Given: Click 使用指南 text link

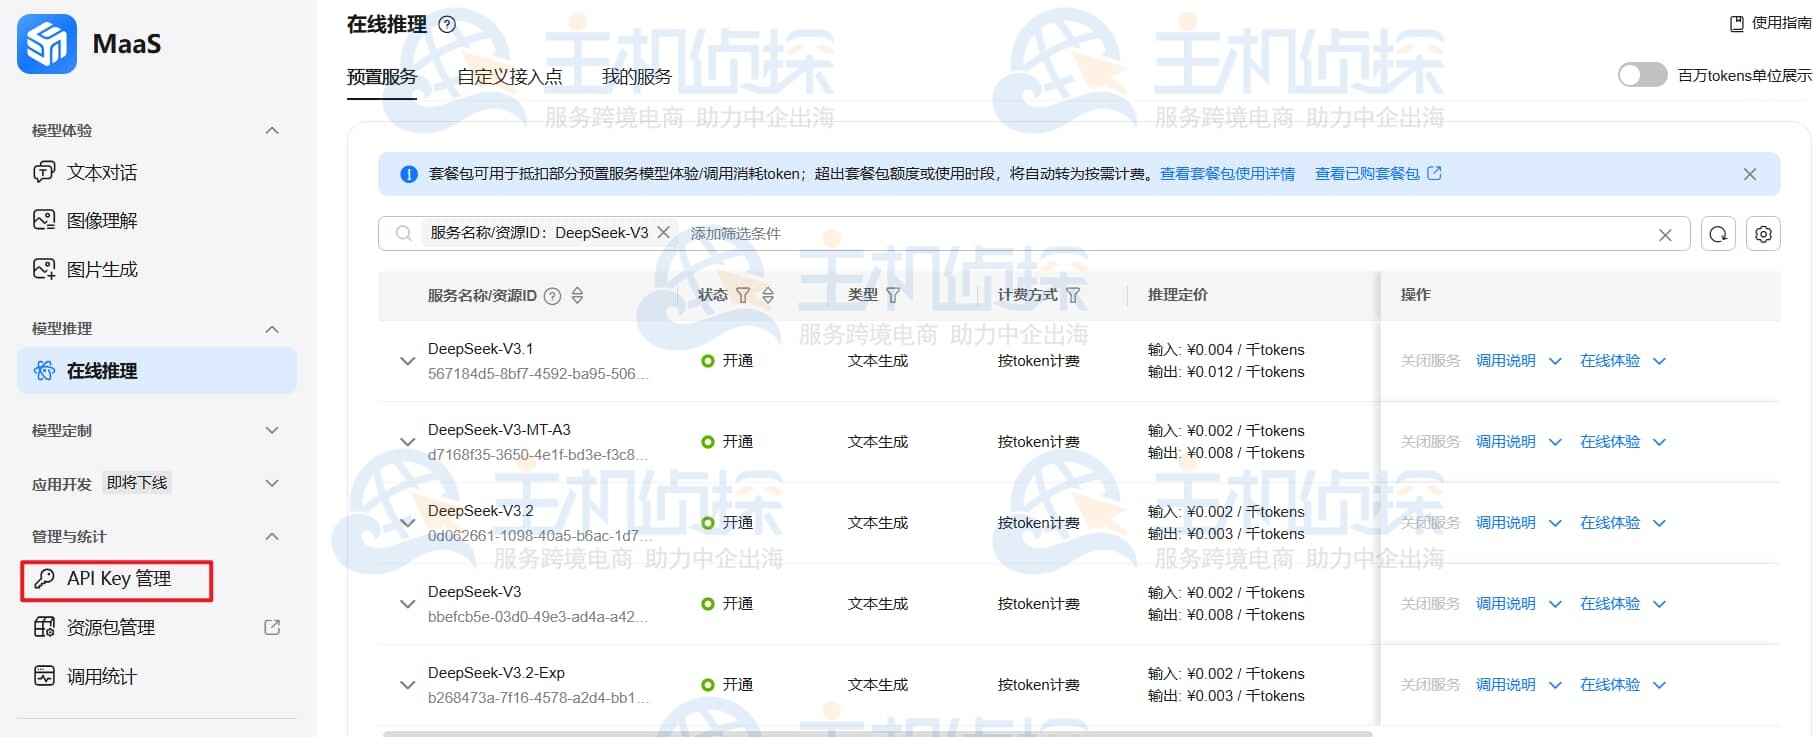Looking at the screenshot, I should pos(1781,23).
